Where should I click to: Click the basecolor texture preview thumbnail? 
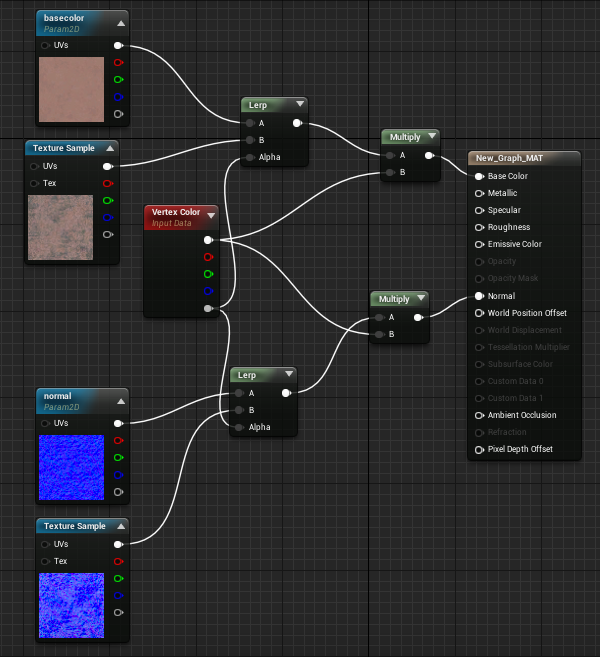(x=71, y=90)
